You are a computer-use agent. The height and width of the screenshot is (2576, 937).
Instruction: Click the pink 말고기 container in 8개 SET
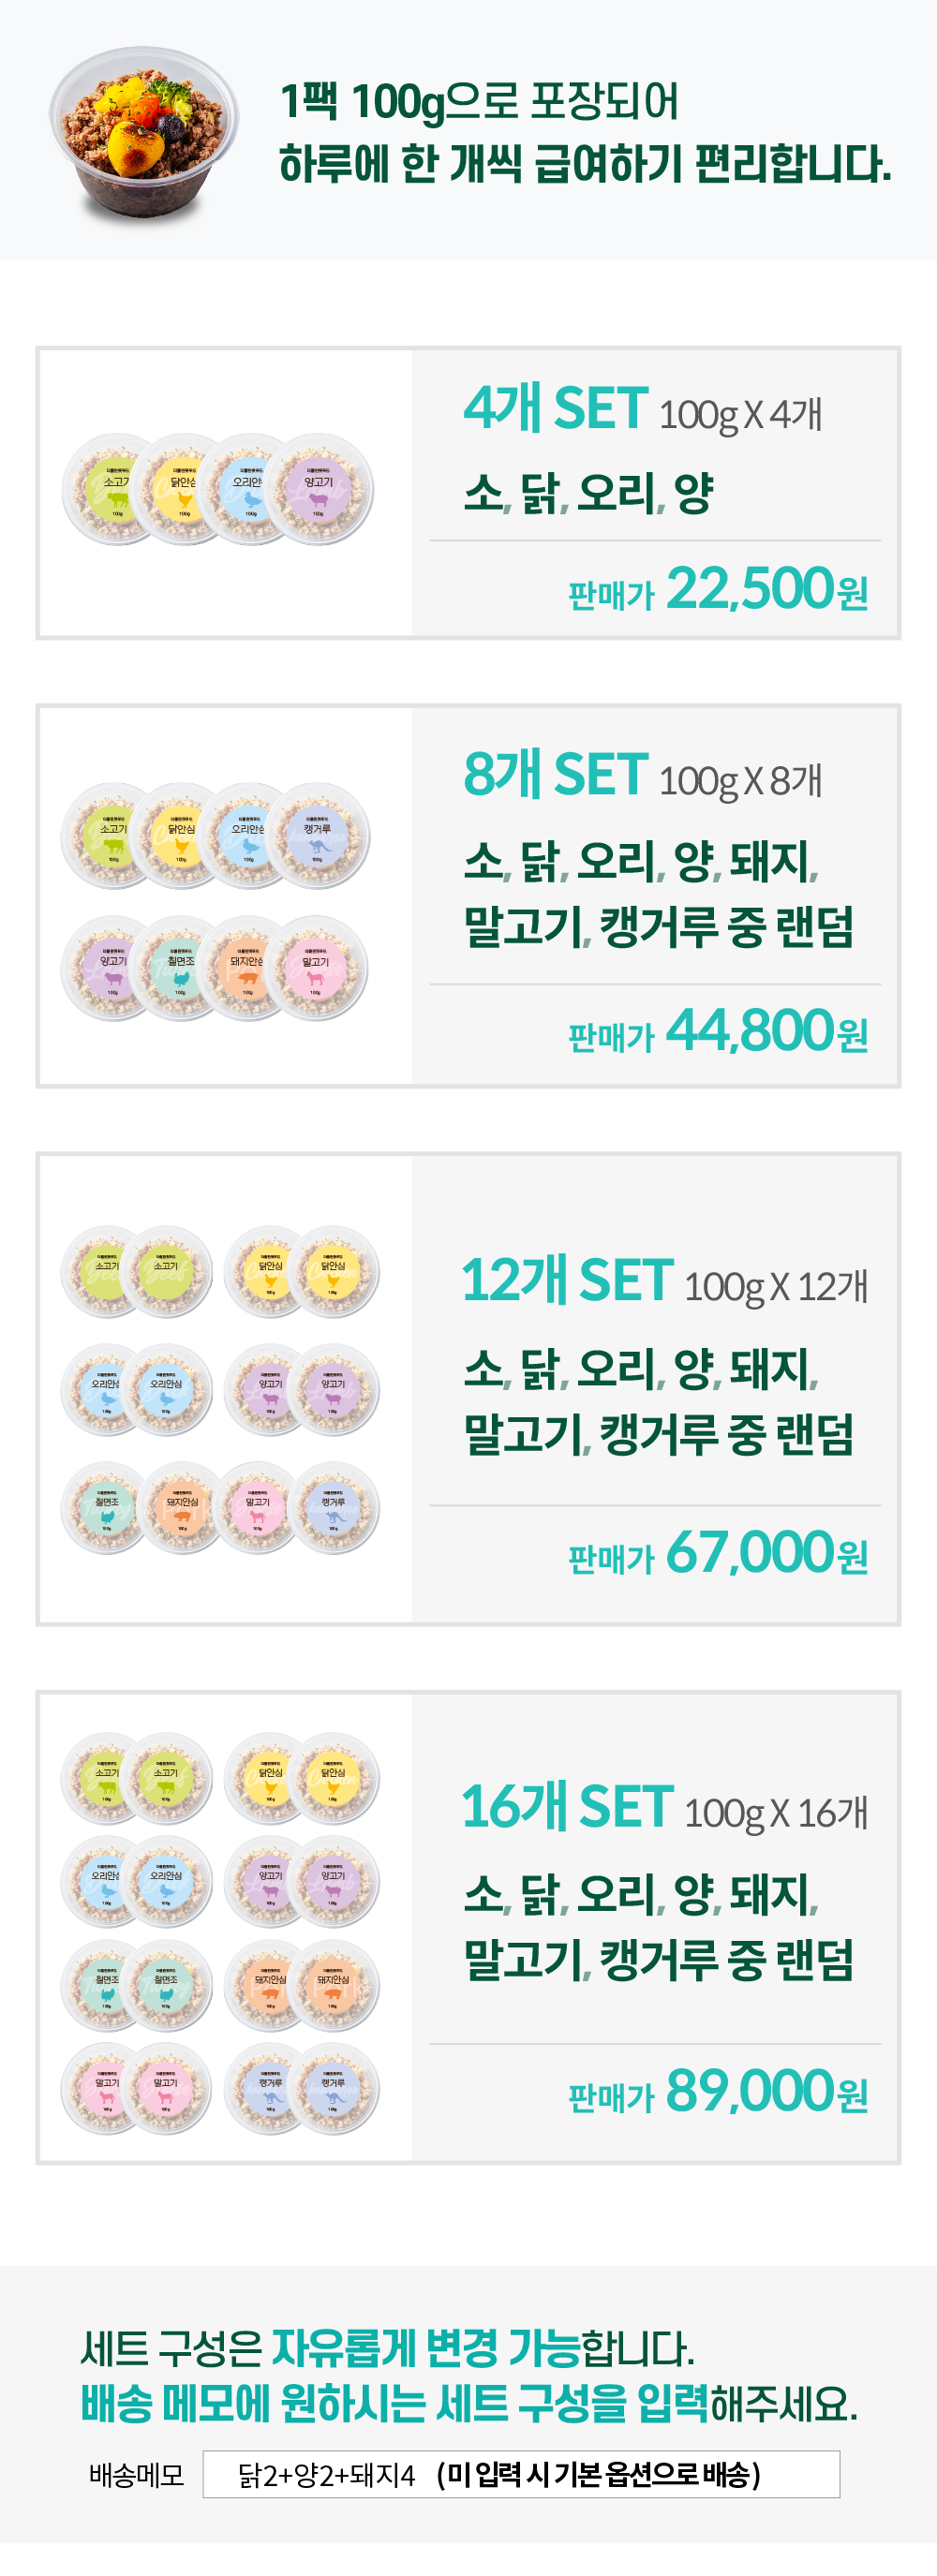(317, 969)
